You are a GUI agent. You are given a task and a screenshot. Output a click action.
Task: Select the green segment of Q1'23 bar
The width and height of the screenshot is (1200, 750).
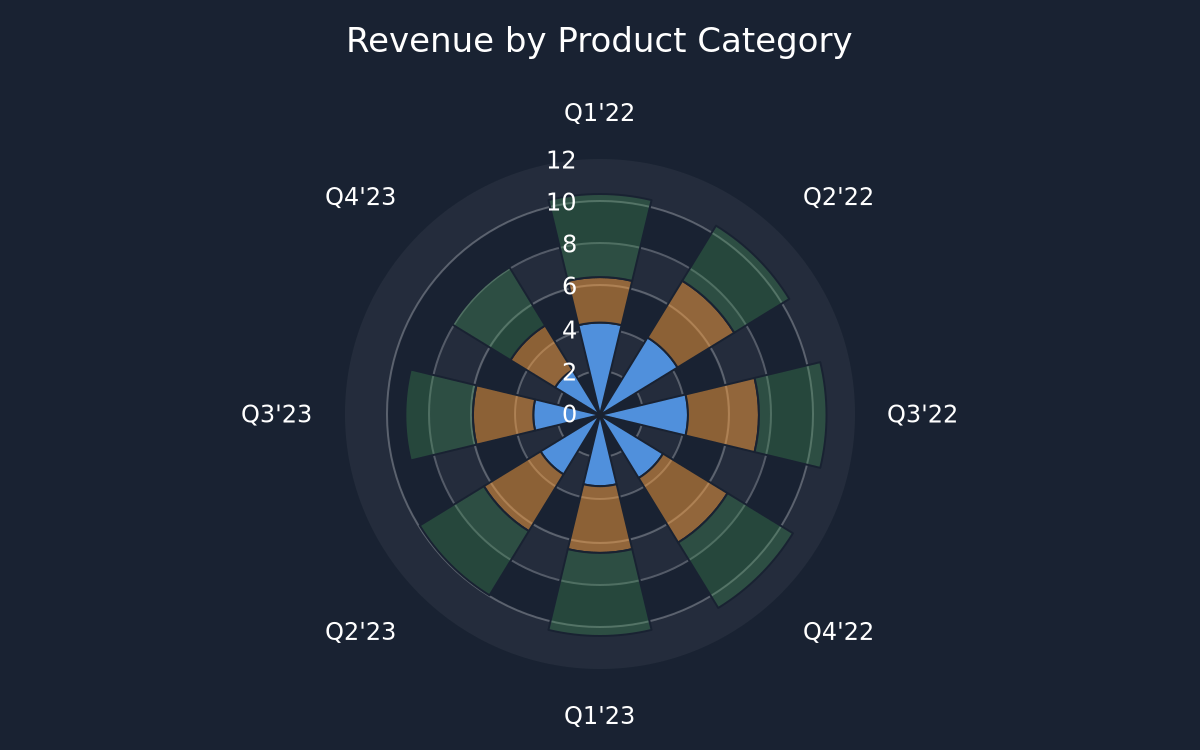(x=600, y=592)
